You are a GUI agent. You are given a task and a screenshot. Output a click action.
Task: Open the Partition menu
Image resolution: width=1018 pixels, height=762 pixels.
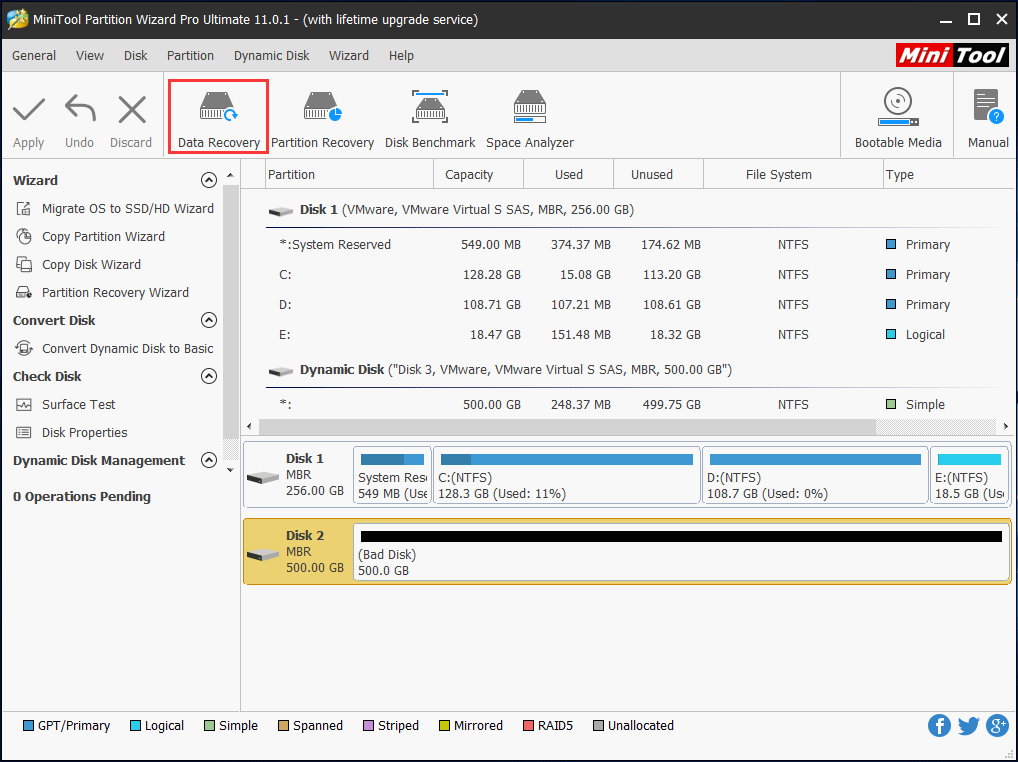190,55
